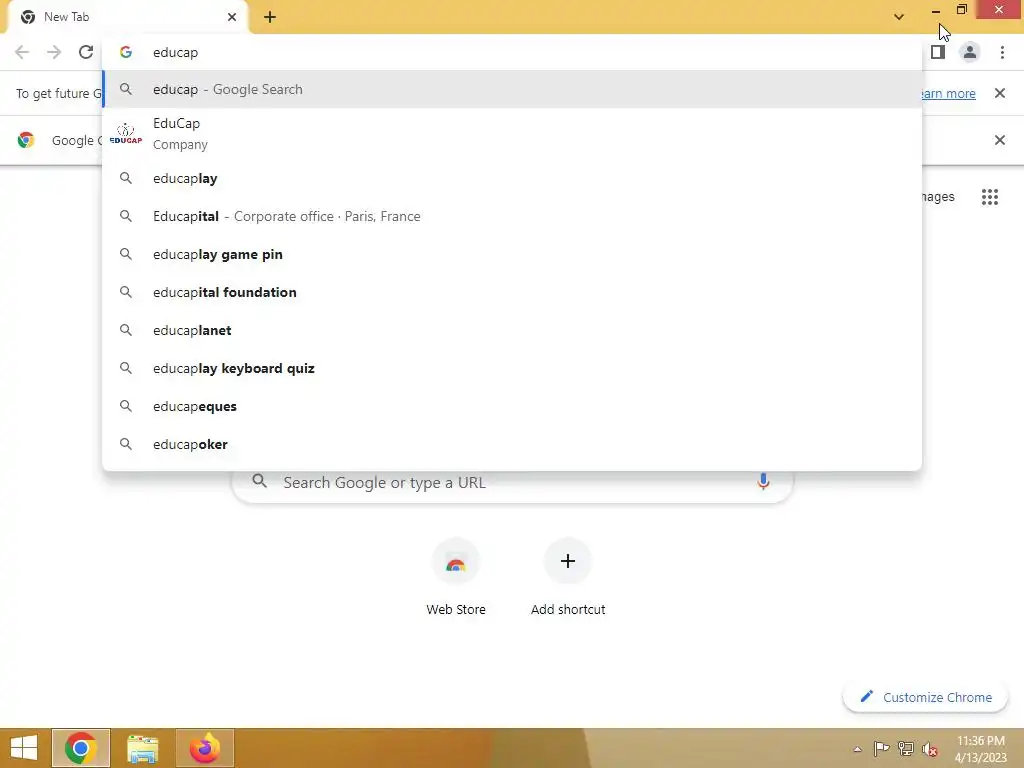Click the voice search microphone icon
The height and width of the screenshot is (768, 1024).
point(763,482)
